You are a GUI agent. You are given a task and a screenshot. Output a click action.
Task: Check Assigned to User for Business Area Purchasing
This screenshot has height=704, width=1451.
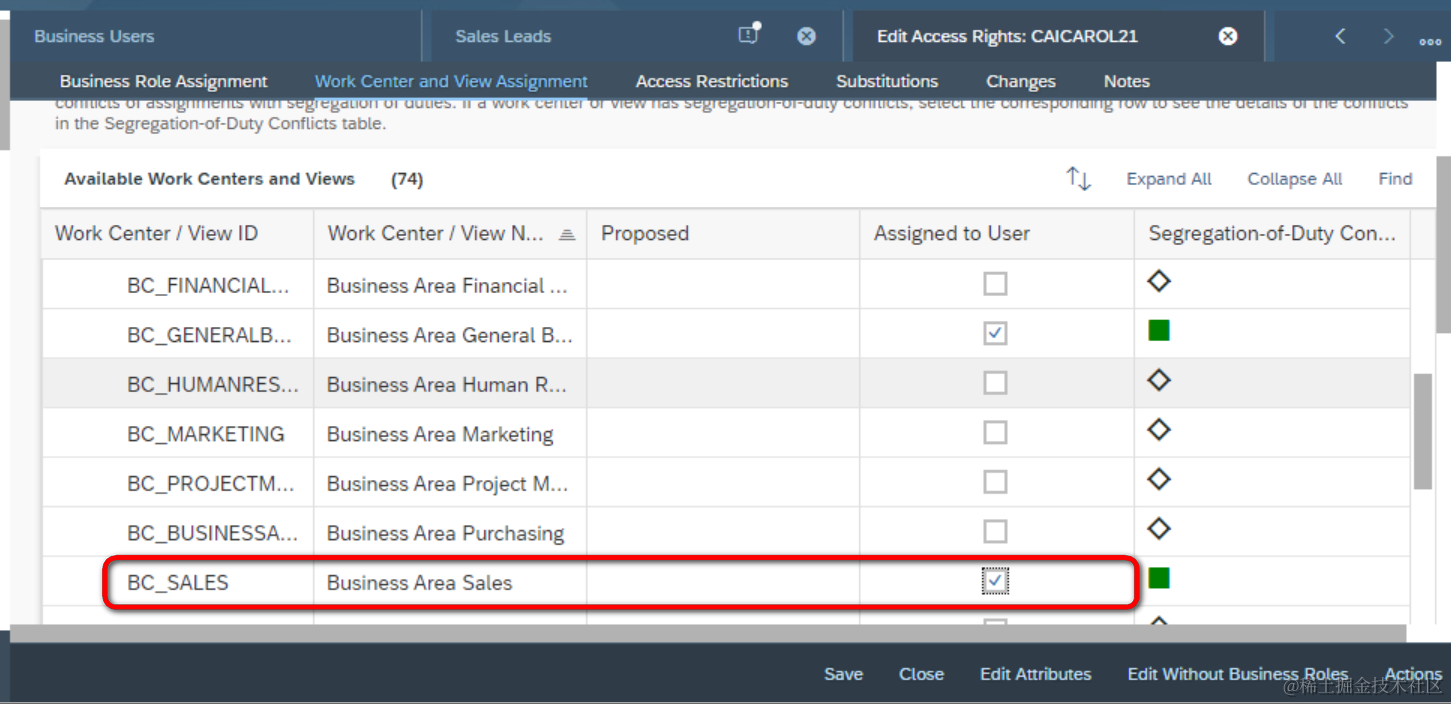(x=995, y=531)
